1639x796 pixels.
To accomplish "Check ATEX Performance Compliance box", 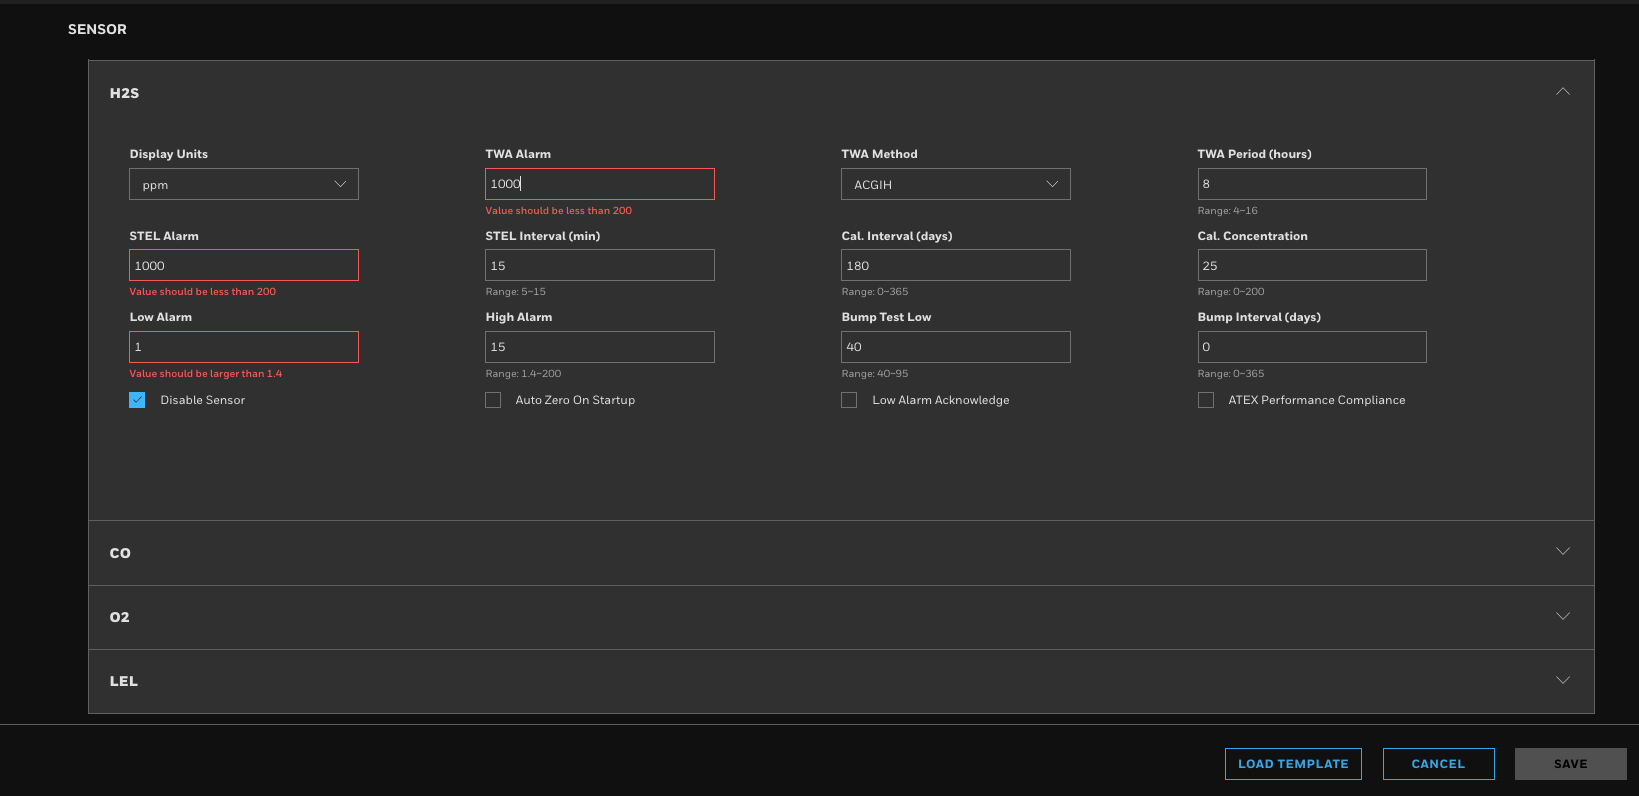I will click(x=1206, y=400).
